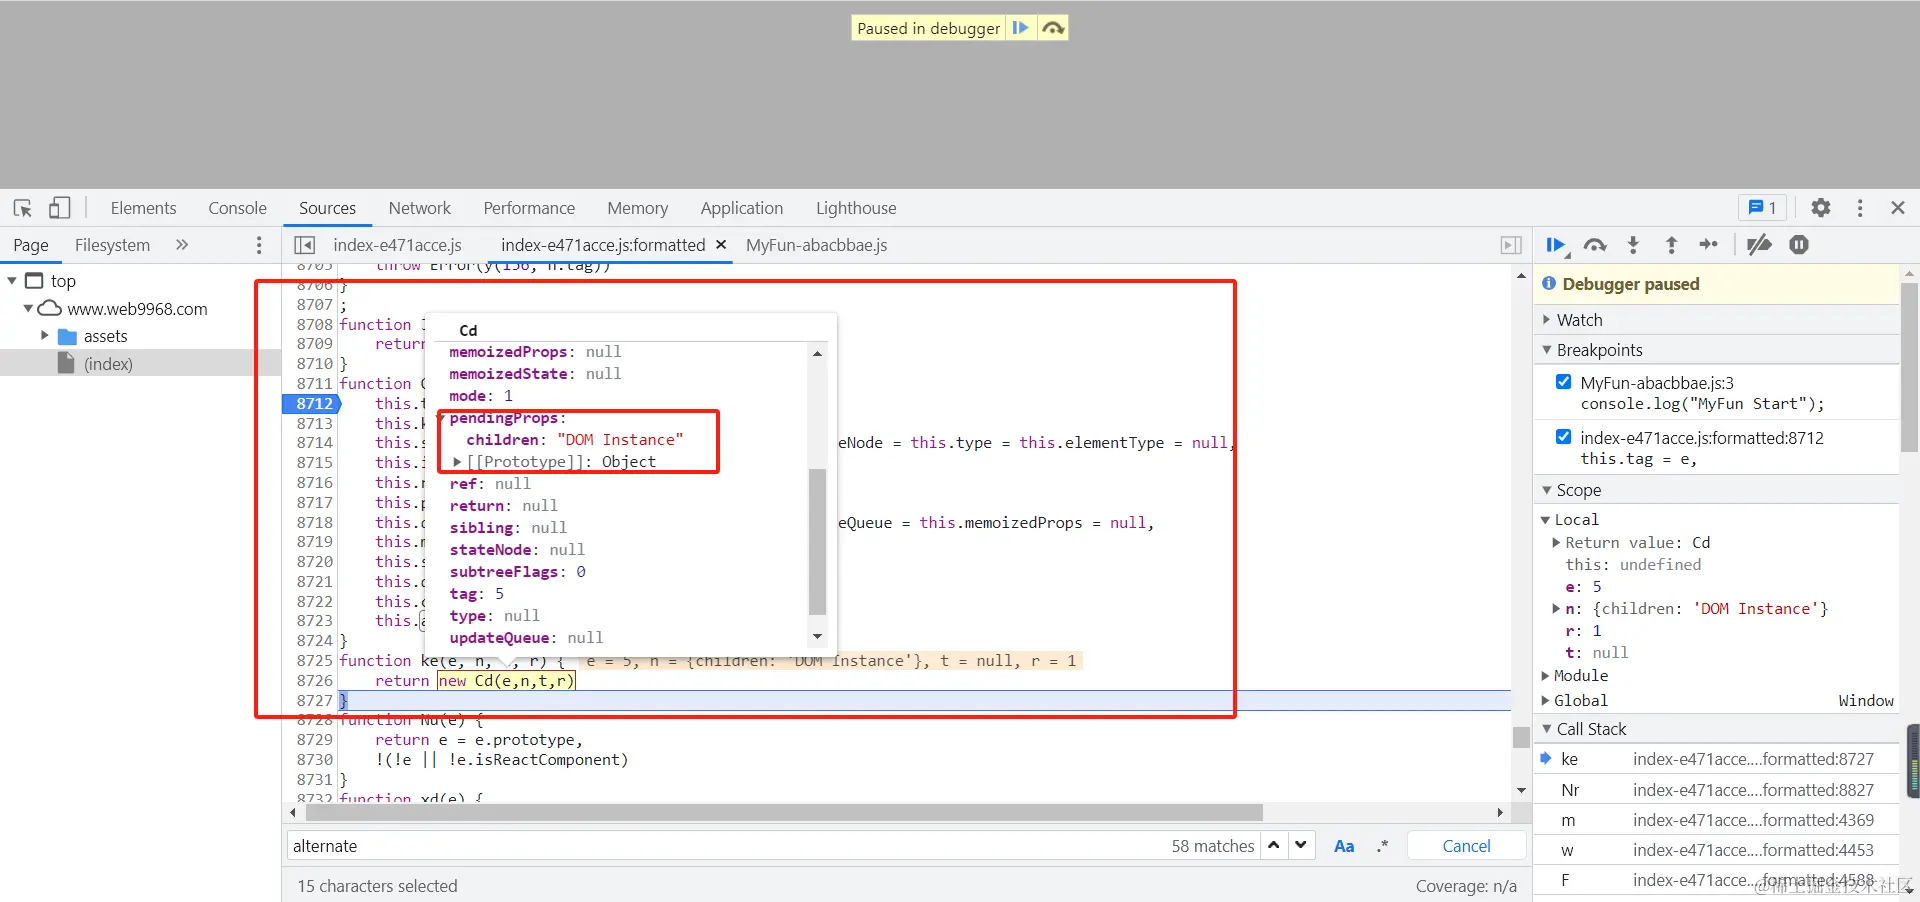The image size is (1920, 902).
Task: Select the Nr call stack frame
Action: coord(1716,790)
